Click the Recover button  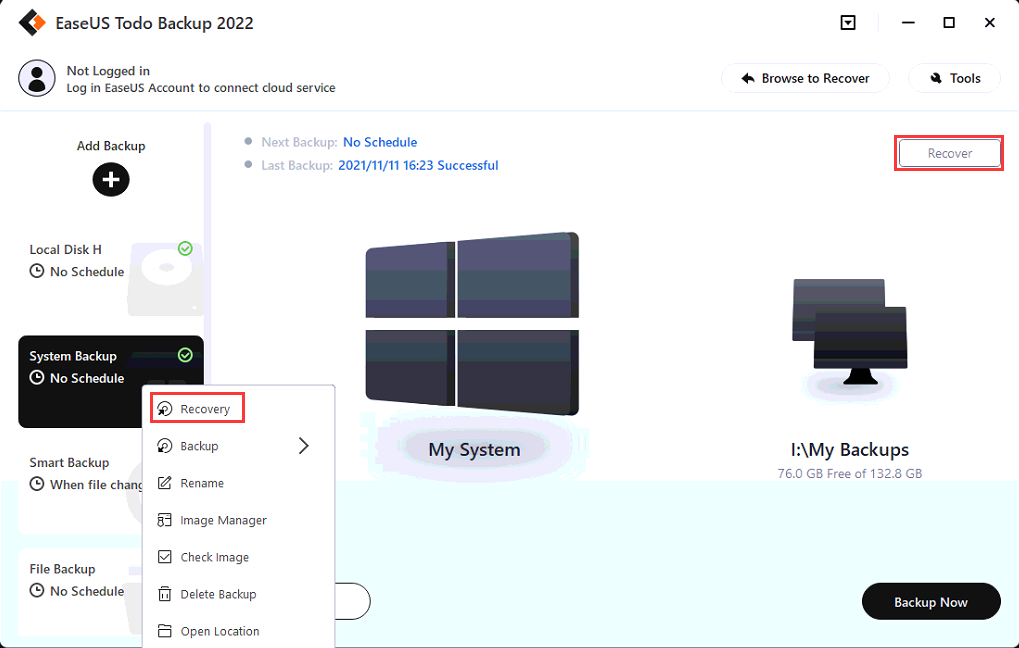point(949,153)
